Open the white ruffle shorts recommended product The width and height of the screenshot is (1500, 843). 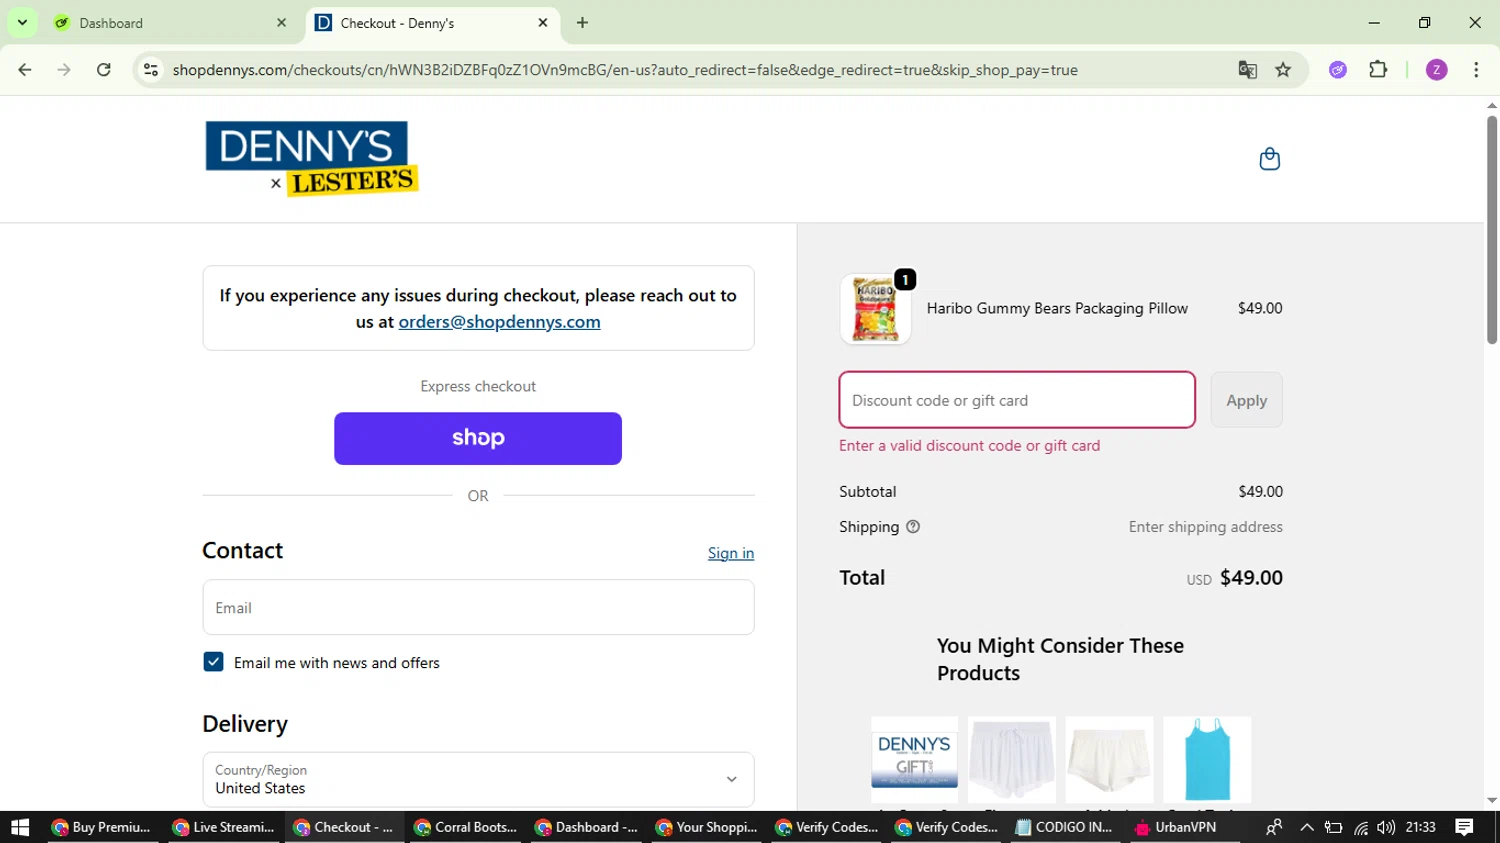tap(1011, 759)
